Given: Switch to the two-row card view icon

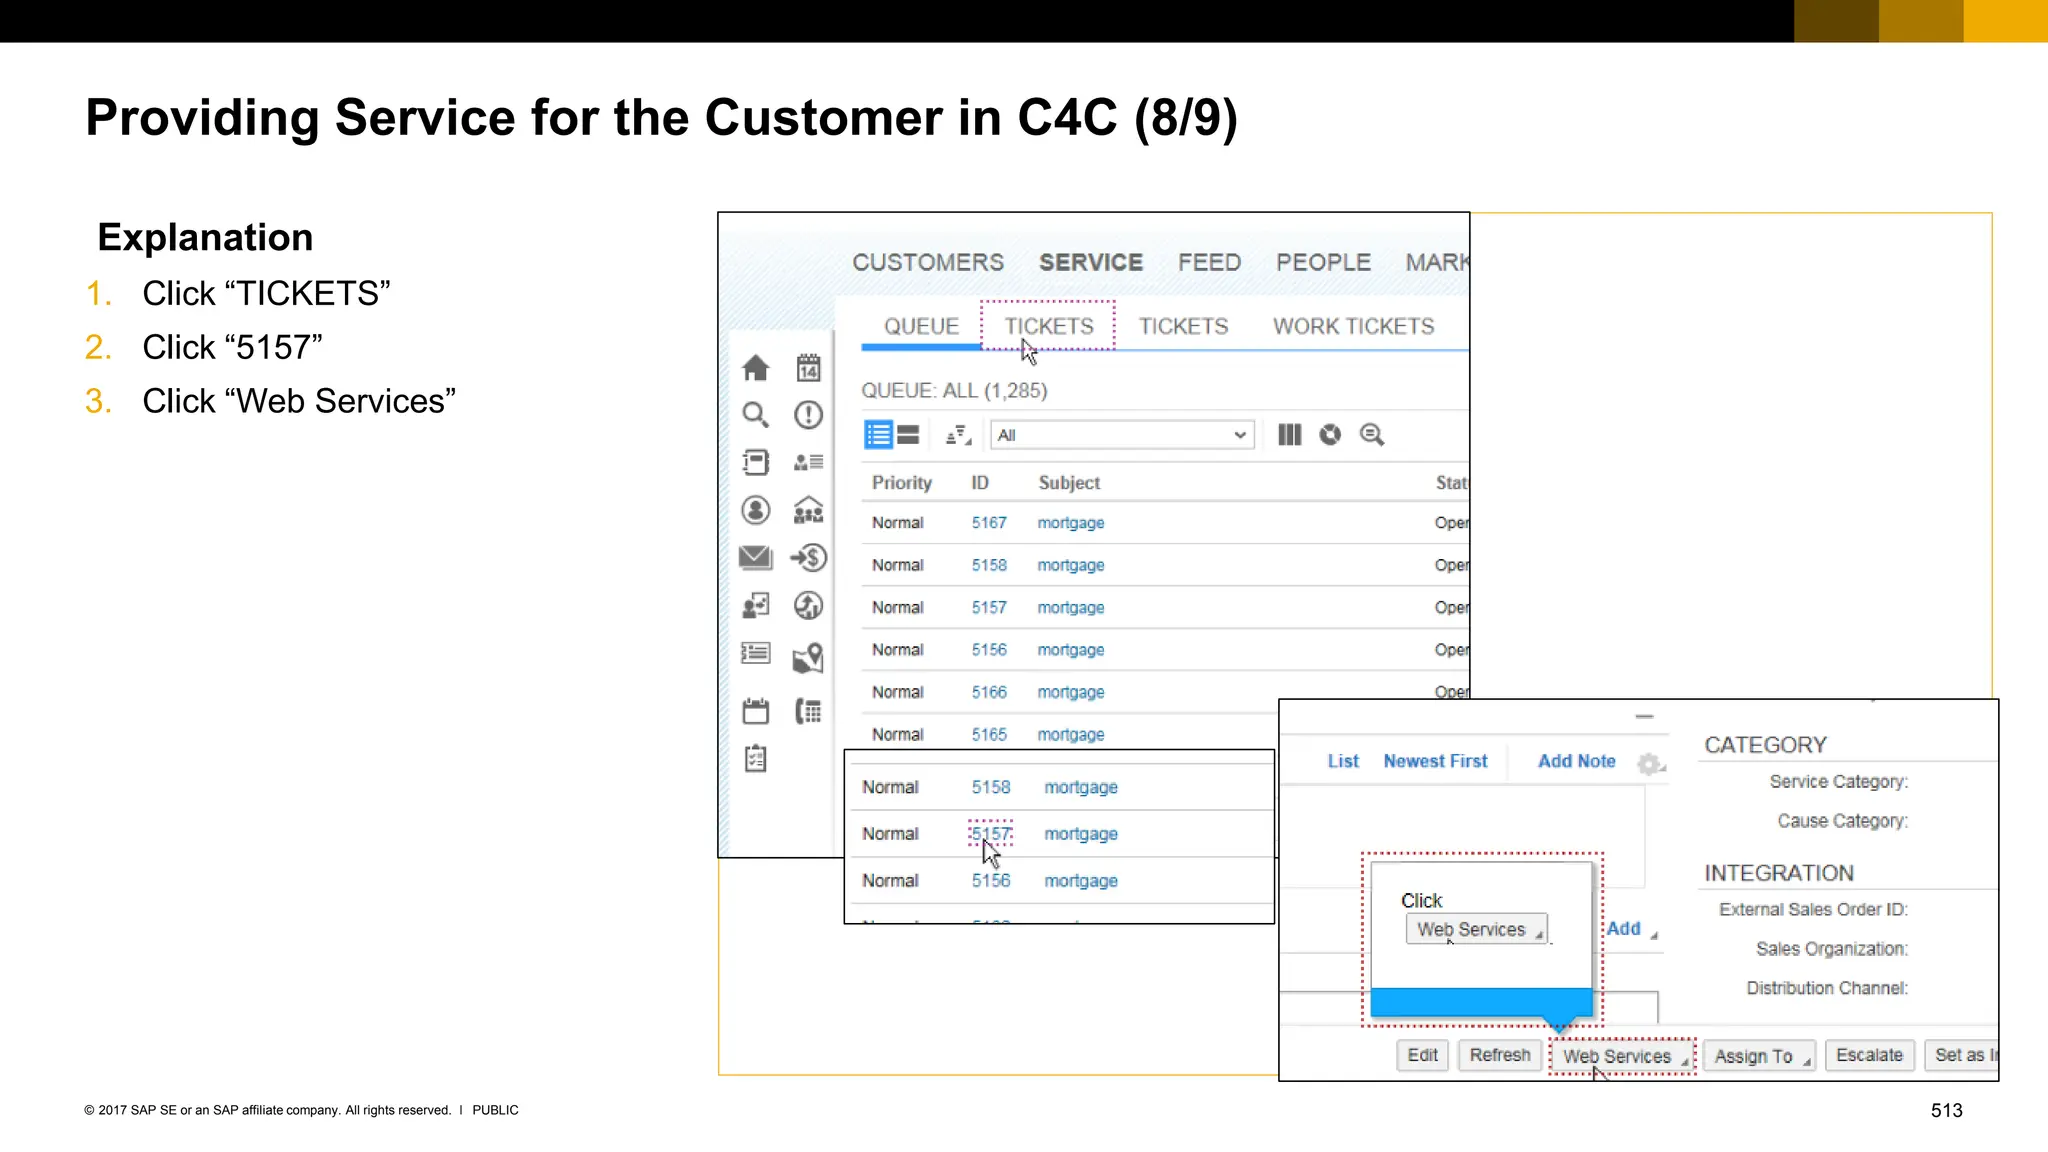Looking at the screenshot, I should (x=908, y=435).
